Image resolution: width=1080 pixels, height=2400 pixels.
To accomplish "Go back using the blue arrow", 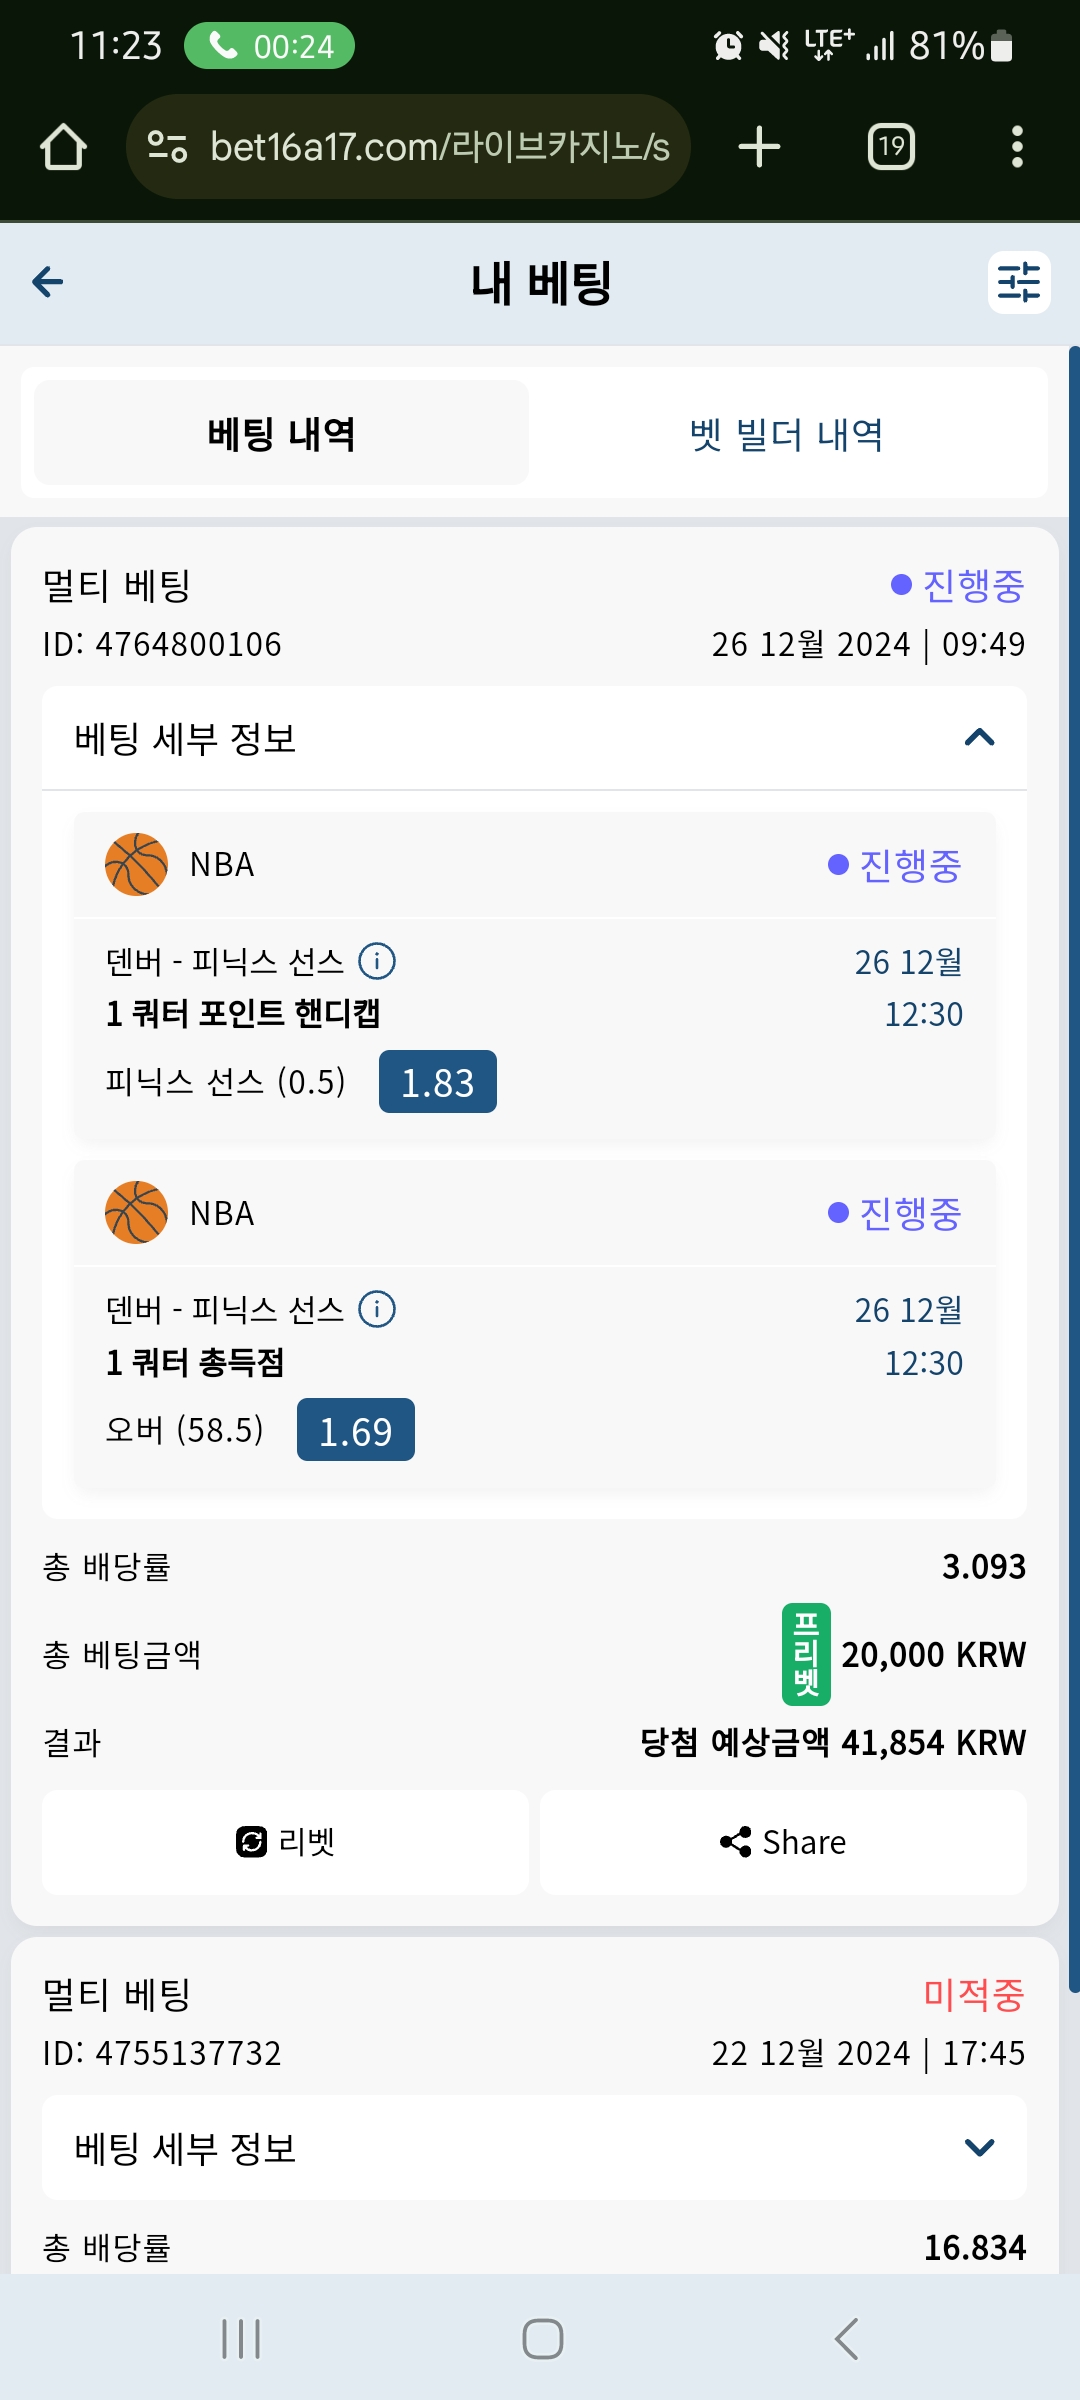I will [48, 282].
